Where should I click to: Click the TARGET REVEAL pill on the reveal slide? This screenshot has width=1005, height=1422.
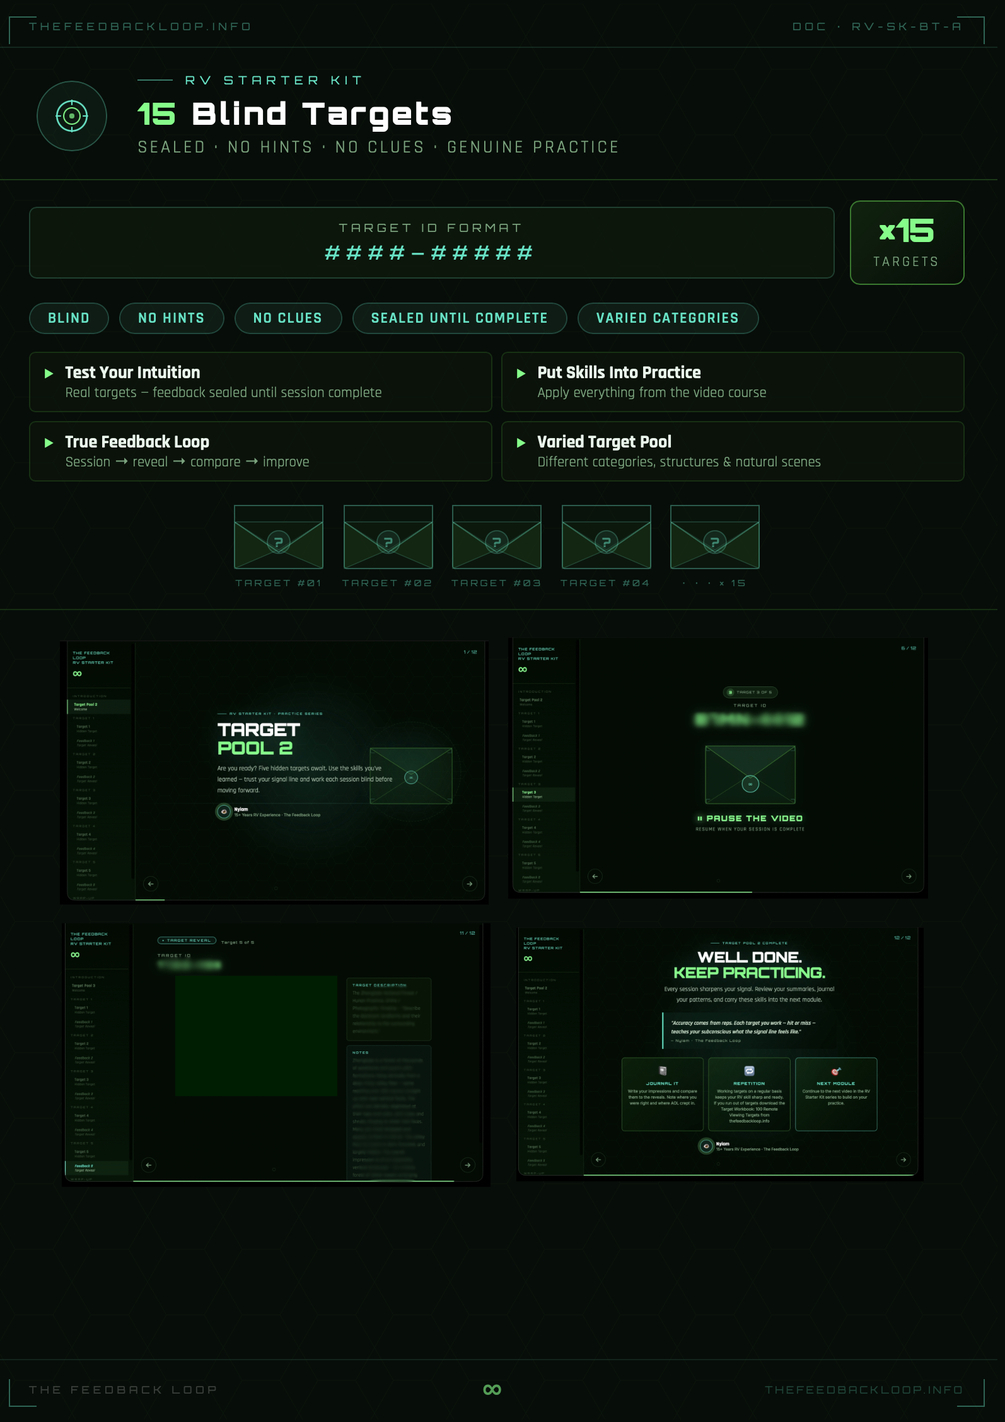point(187,940)
